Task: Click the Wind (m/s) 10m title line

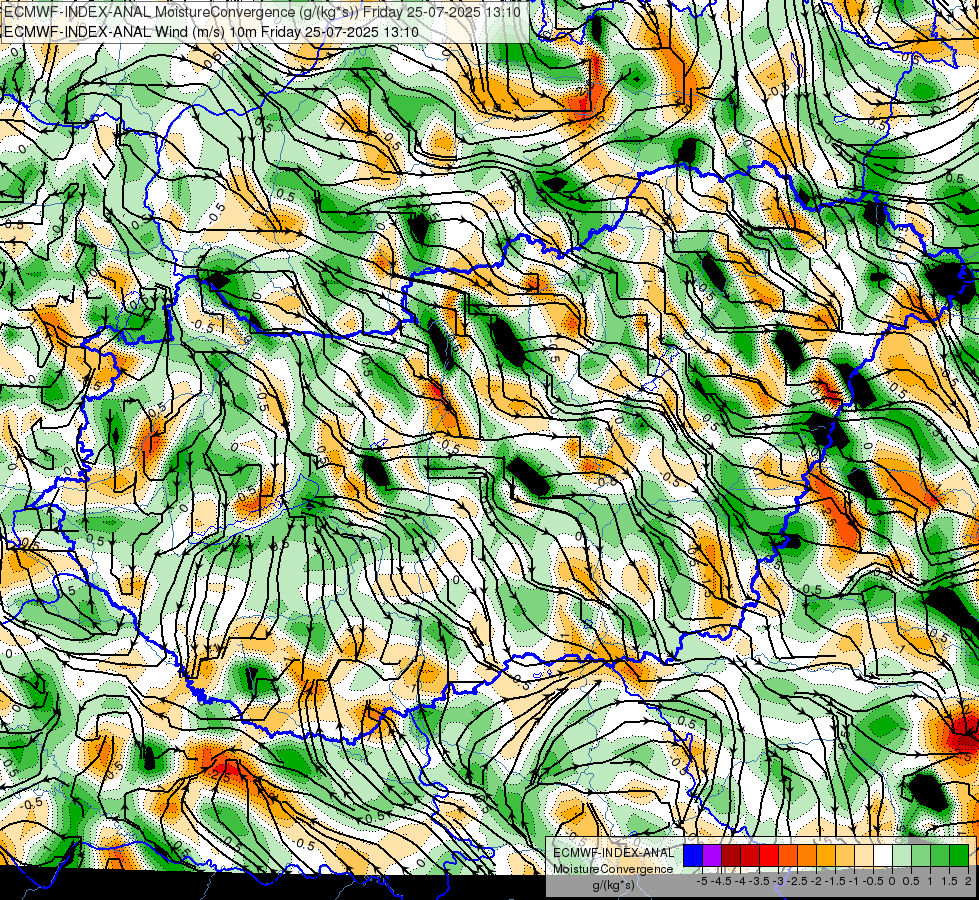Action: tap(211, 32)
